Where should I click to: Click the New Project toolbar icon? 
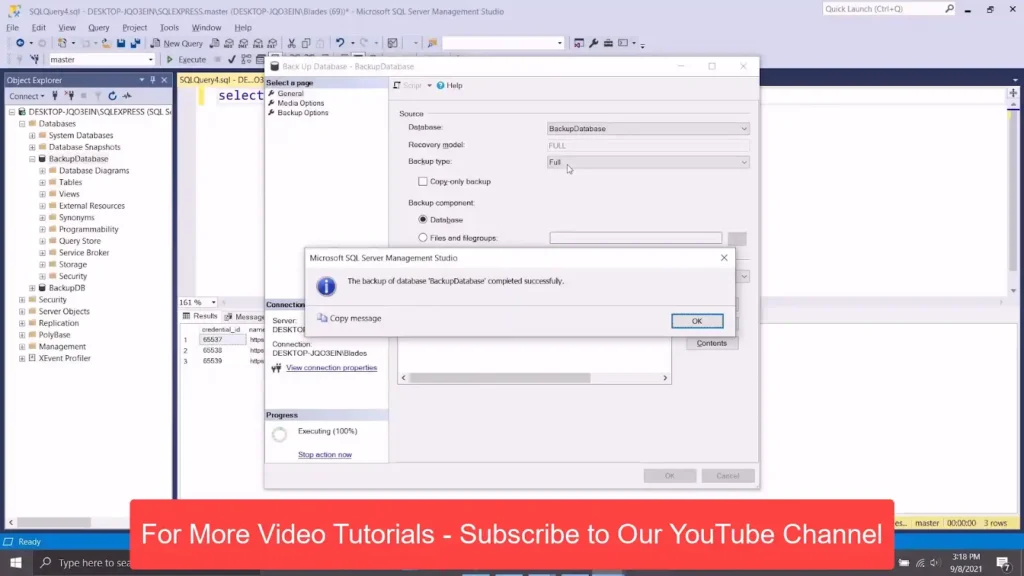[x=63, y=43]
